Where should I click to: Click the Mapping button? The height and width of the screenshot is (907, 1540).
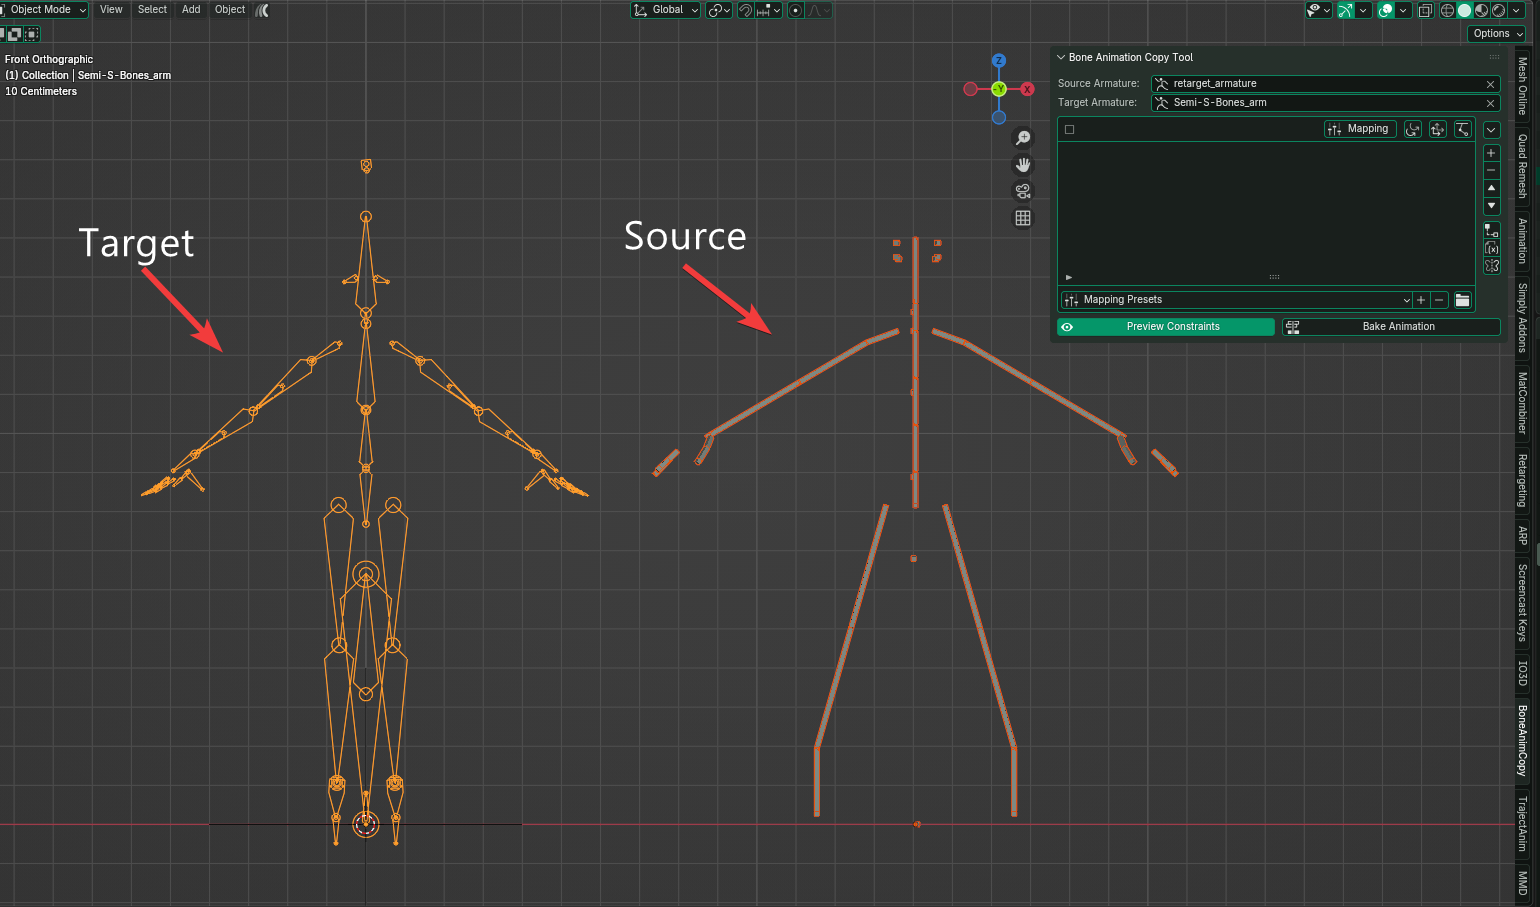point(1359,129)
